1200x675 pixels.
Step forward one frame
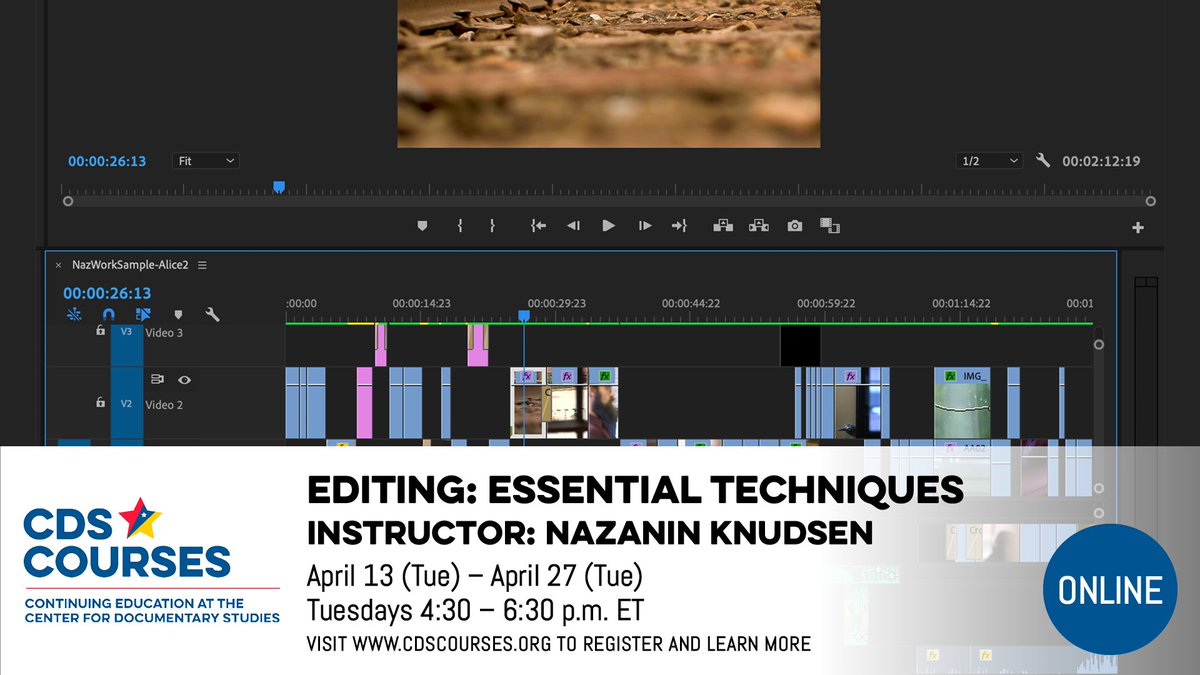[x=644, y=226]
